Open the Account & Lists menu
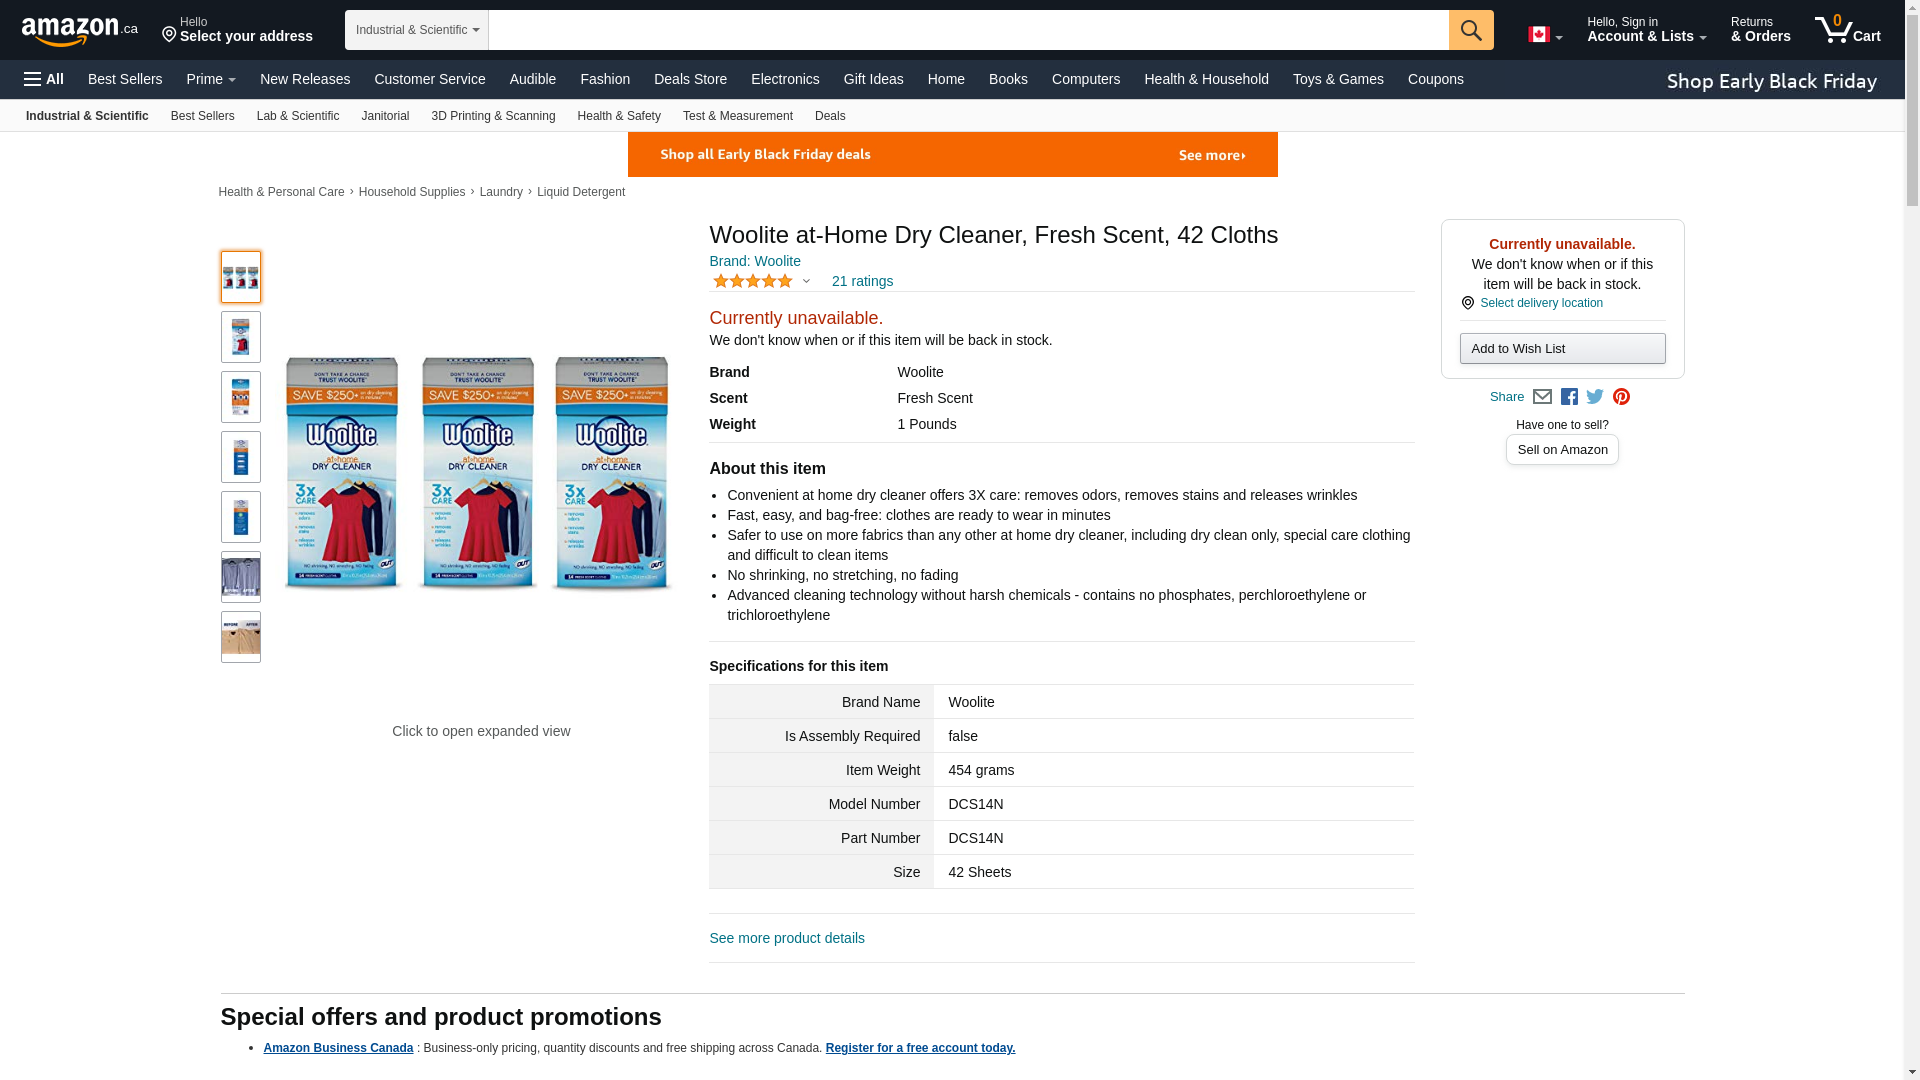The width and height of the screenshot is (1920, 1080). point(1646,30)
